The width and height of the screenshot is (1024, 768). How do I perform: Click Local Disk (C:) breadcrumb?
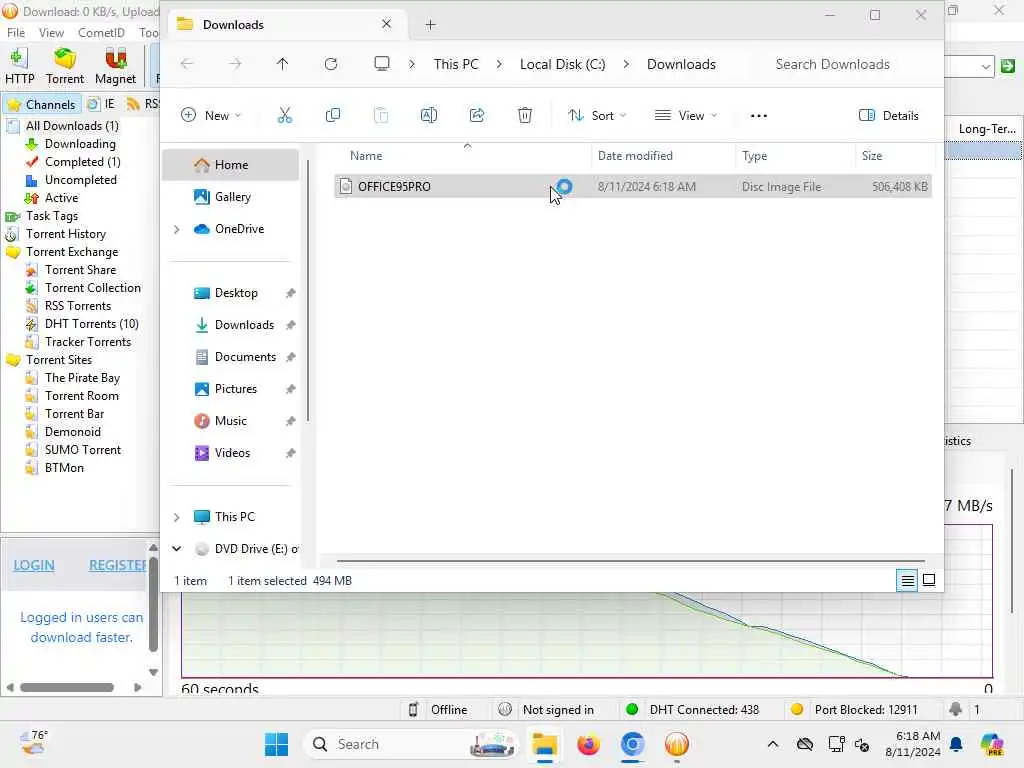pos(562,64)
